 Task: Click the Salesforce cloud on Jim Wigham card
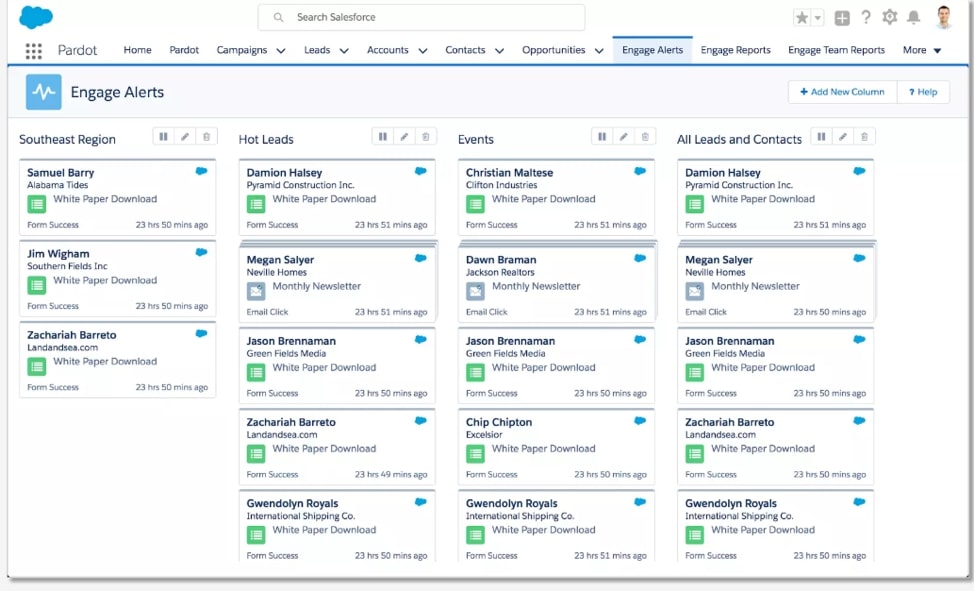pyautogui.click(x=201, y=252)
